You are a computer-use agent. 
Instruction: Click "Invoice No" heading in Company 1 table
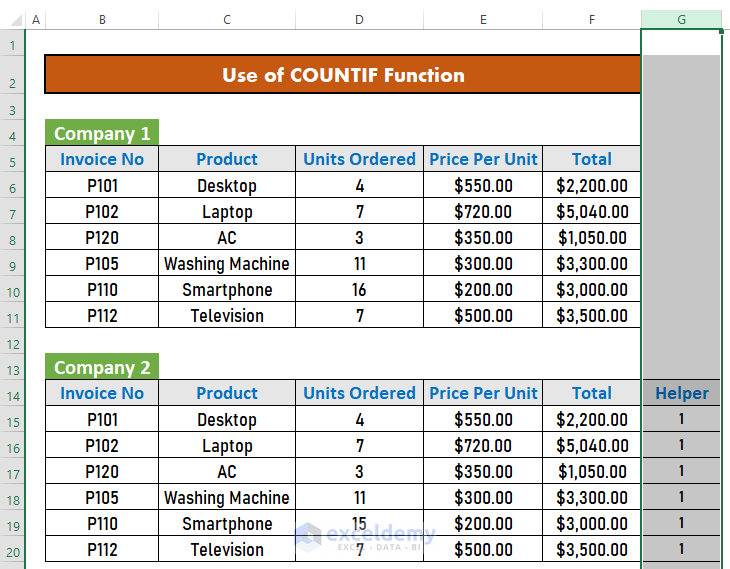[102, 160]
